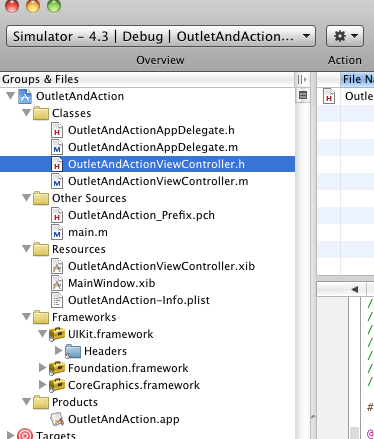Click the CoreGraphics.framework toolbox icon
The height and width of the screenshot is (439, 374).
coord(57,385)
